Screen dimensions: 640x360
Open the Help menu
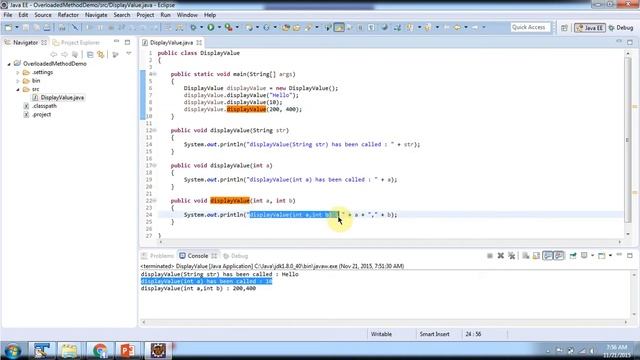[x=210, y=15]
